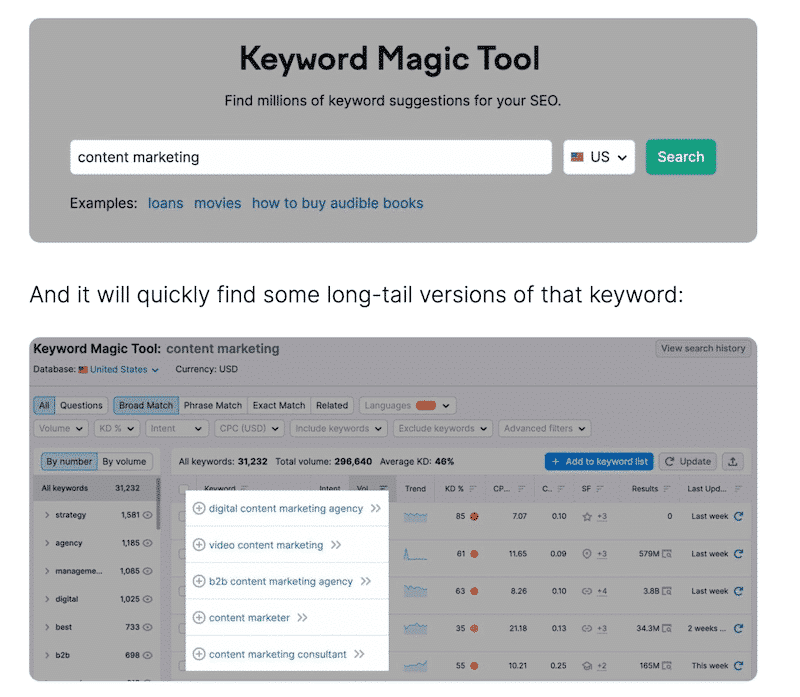Click the green Search button
This screenshot has width=800, height=697.
click(x=681, y=157)
